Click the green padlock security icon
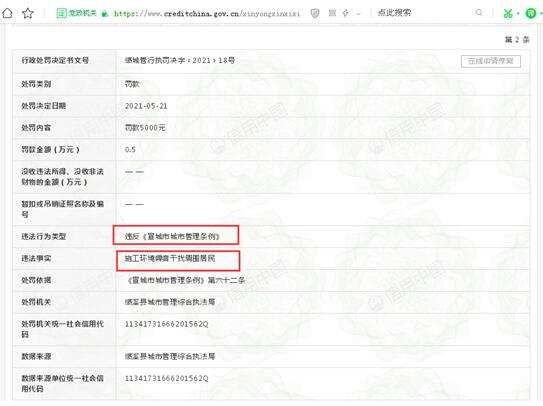 tap(105, 14)
